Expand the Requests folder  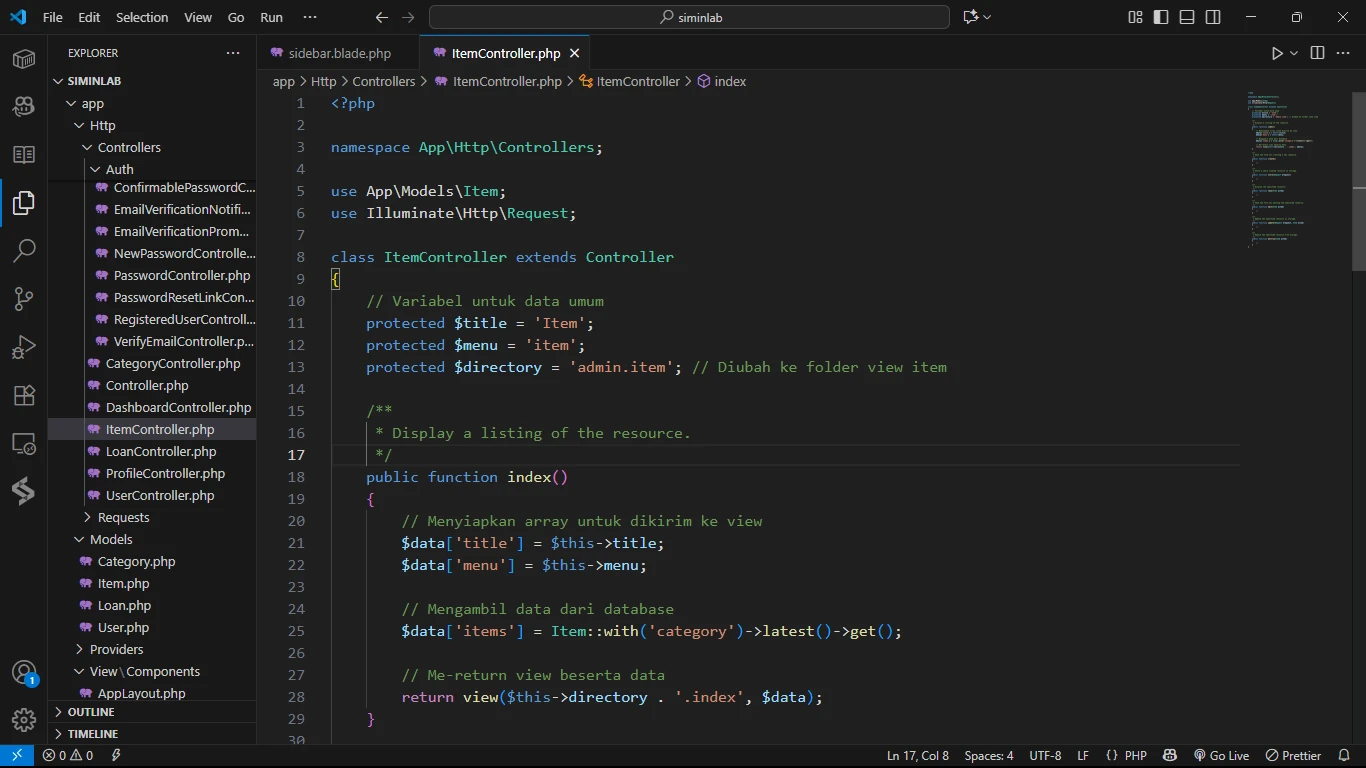[x=123, y=517]
